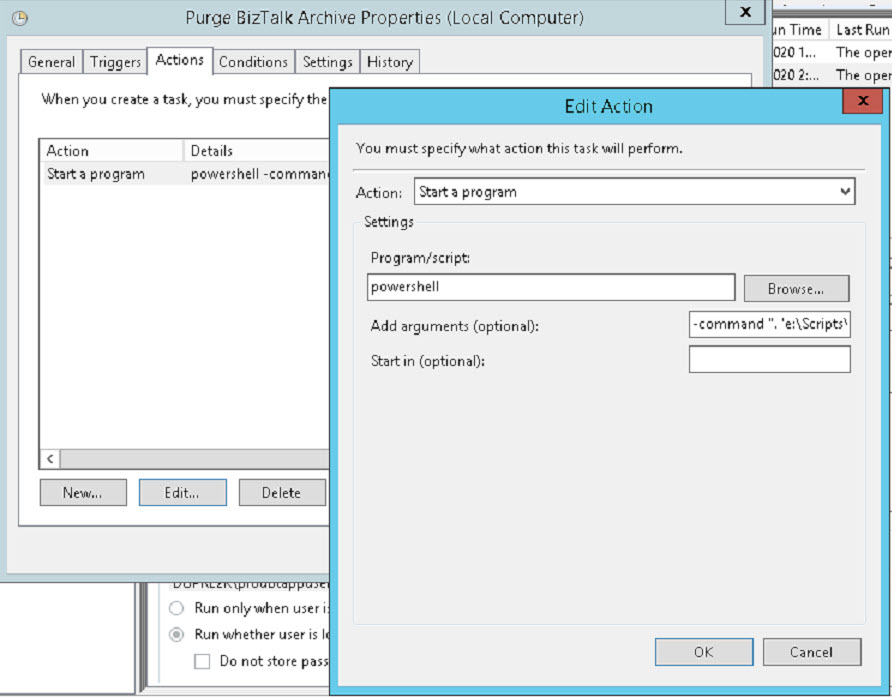The height and width of the screenshot is (697, 892).
Task: Click the New action button
Action: (83, 492)
